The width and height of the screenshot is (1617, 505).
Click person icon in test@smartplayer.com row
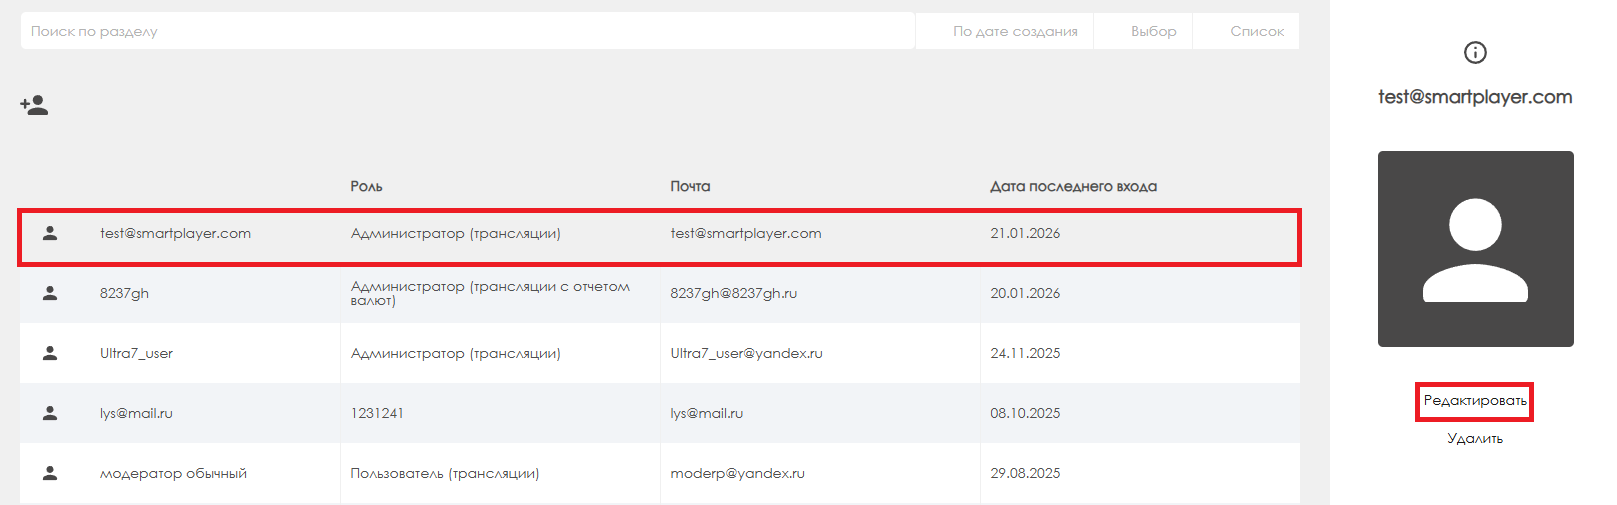50,233
